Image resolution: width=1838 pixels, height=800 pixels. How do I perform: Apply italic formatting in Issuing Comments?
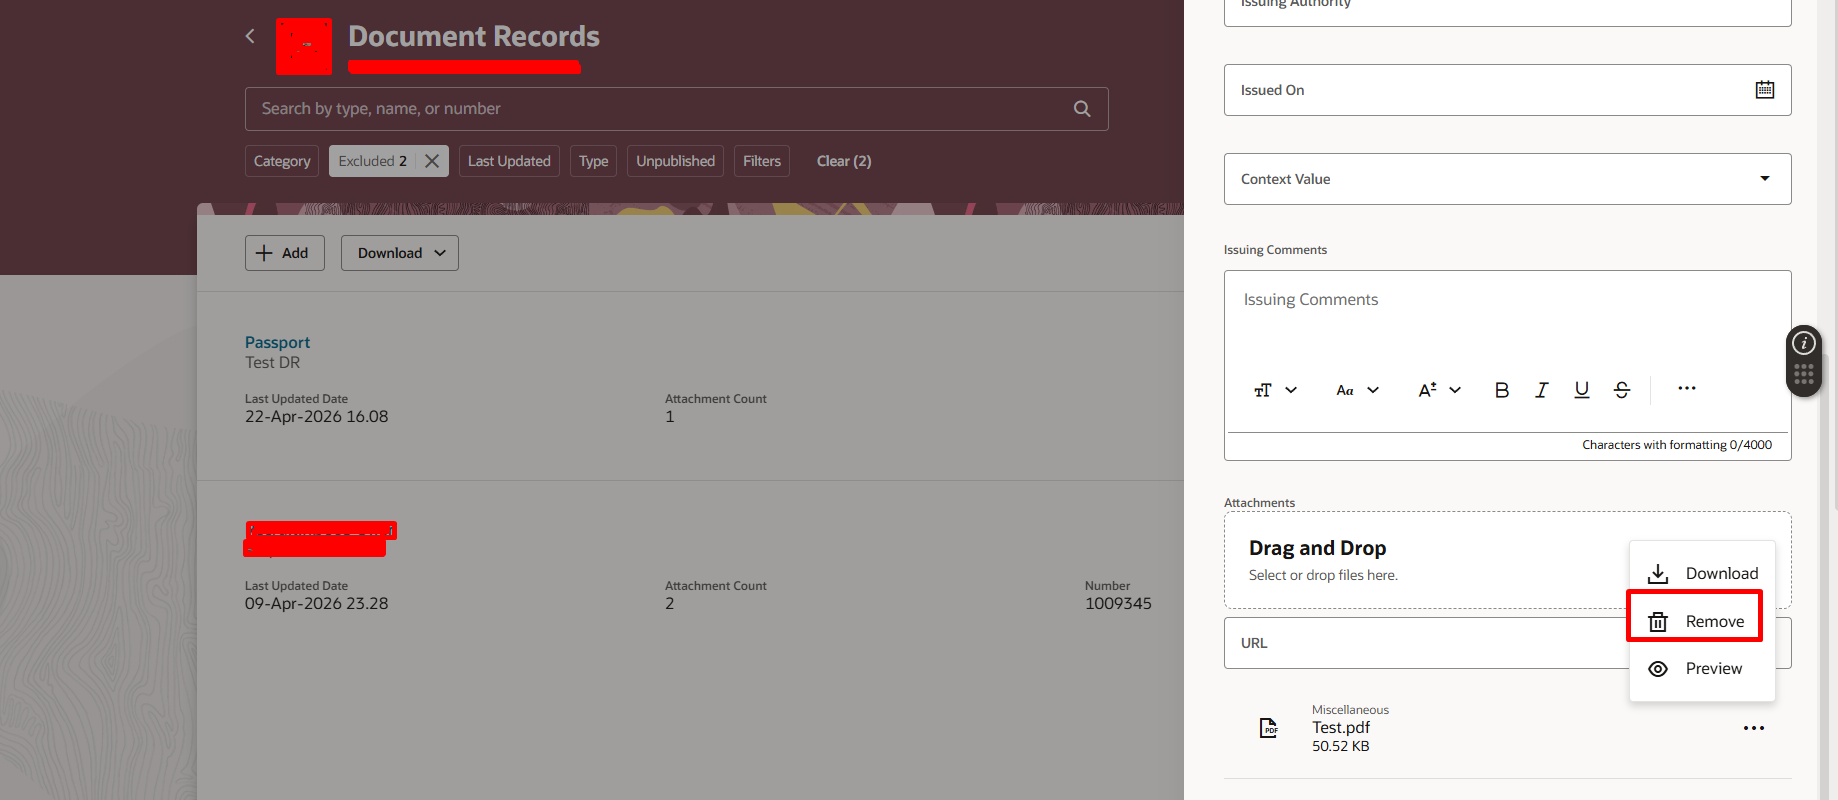pyautogui.click(x=1542, y=390)
